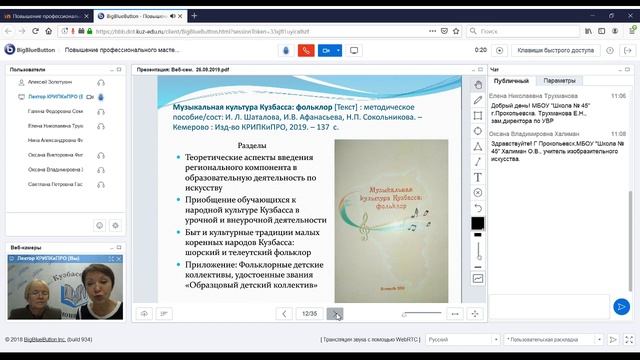Reload the page in browser
This screenshot has height=360, width=640.
36,31
